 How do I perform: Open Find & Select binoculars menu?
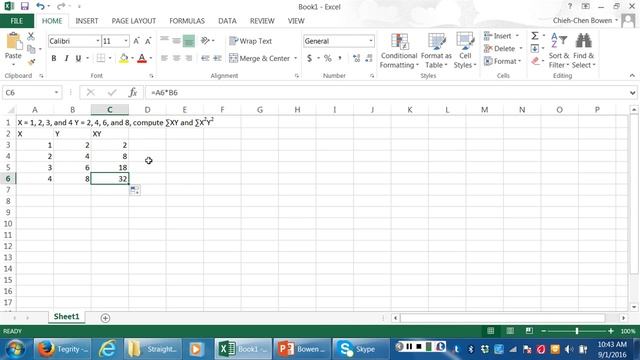coord(584,51)
